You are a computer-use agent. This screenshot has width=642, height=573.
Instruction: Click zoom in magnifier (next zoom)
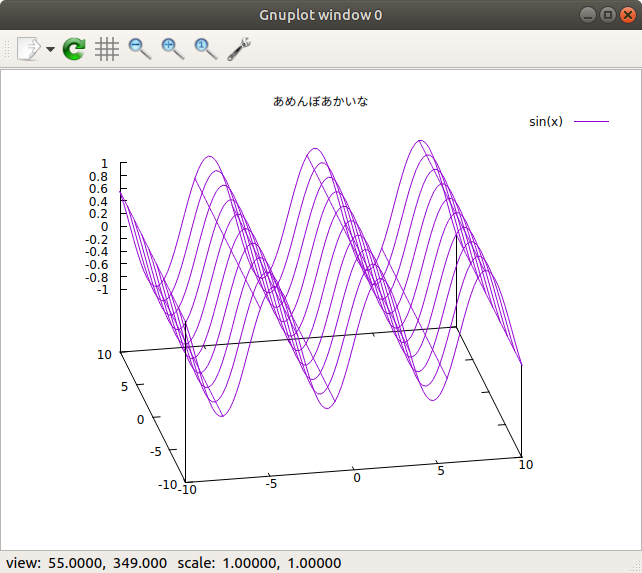pos(173,49)
